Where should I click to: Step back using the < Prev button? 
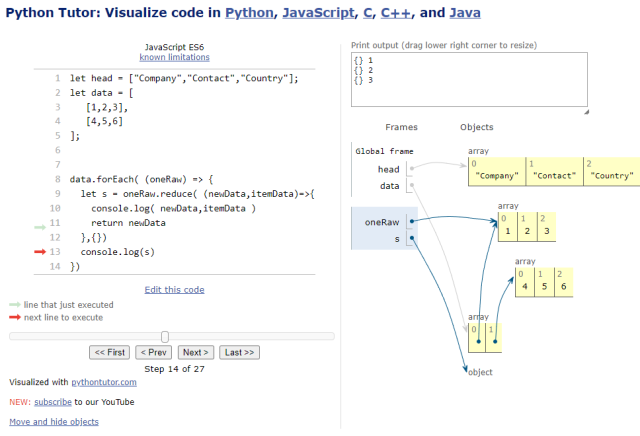pos(153,352)
